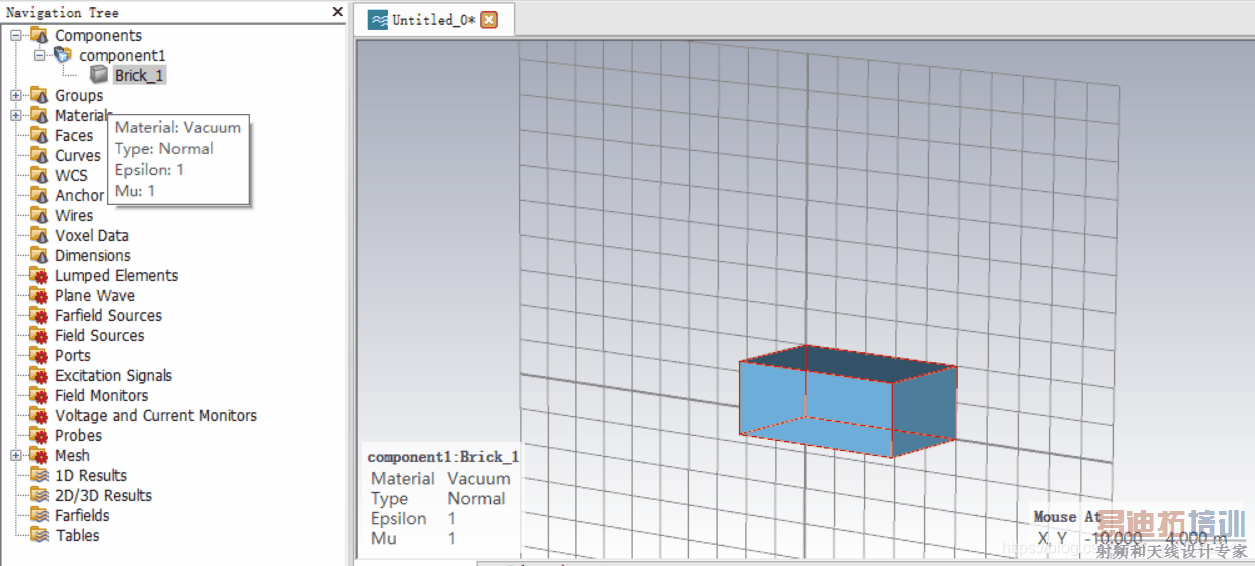
Task: Click the Faces folder icon
Action: [x=39, y=135]
